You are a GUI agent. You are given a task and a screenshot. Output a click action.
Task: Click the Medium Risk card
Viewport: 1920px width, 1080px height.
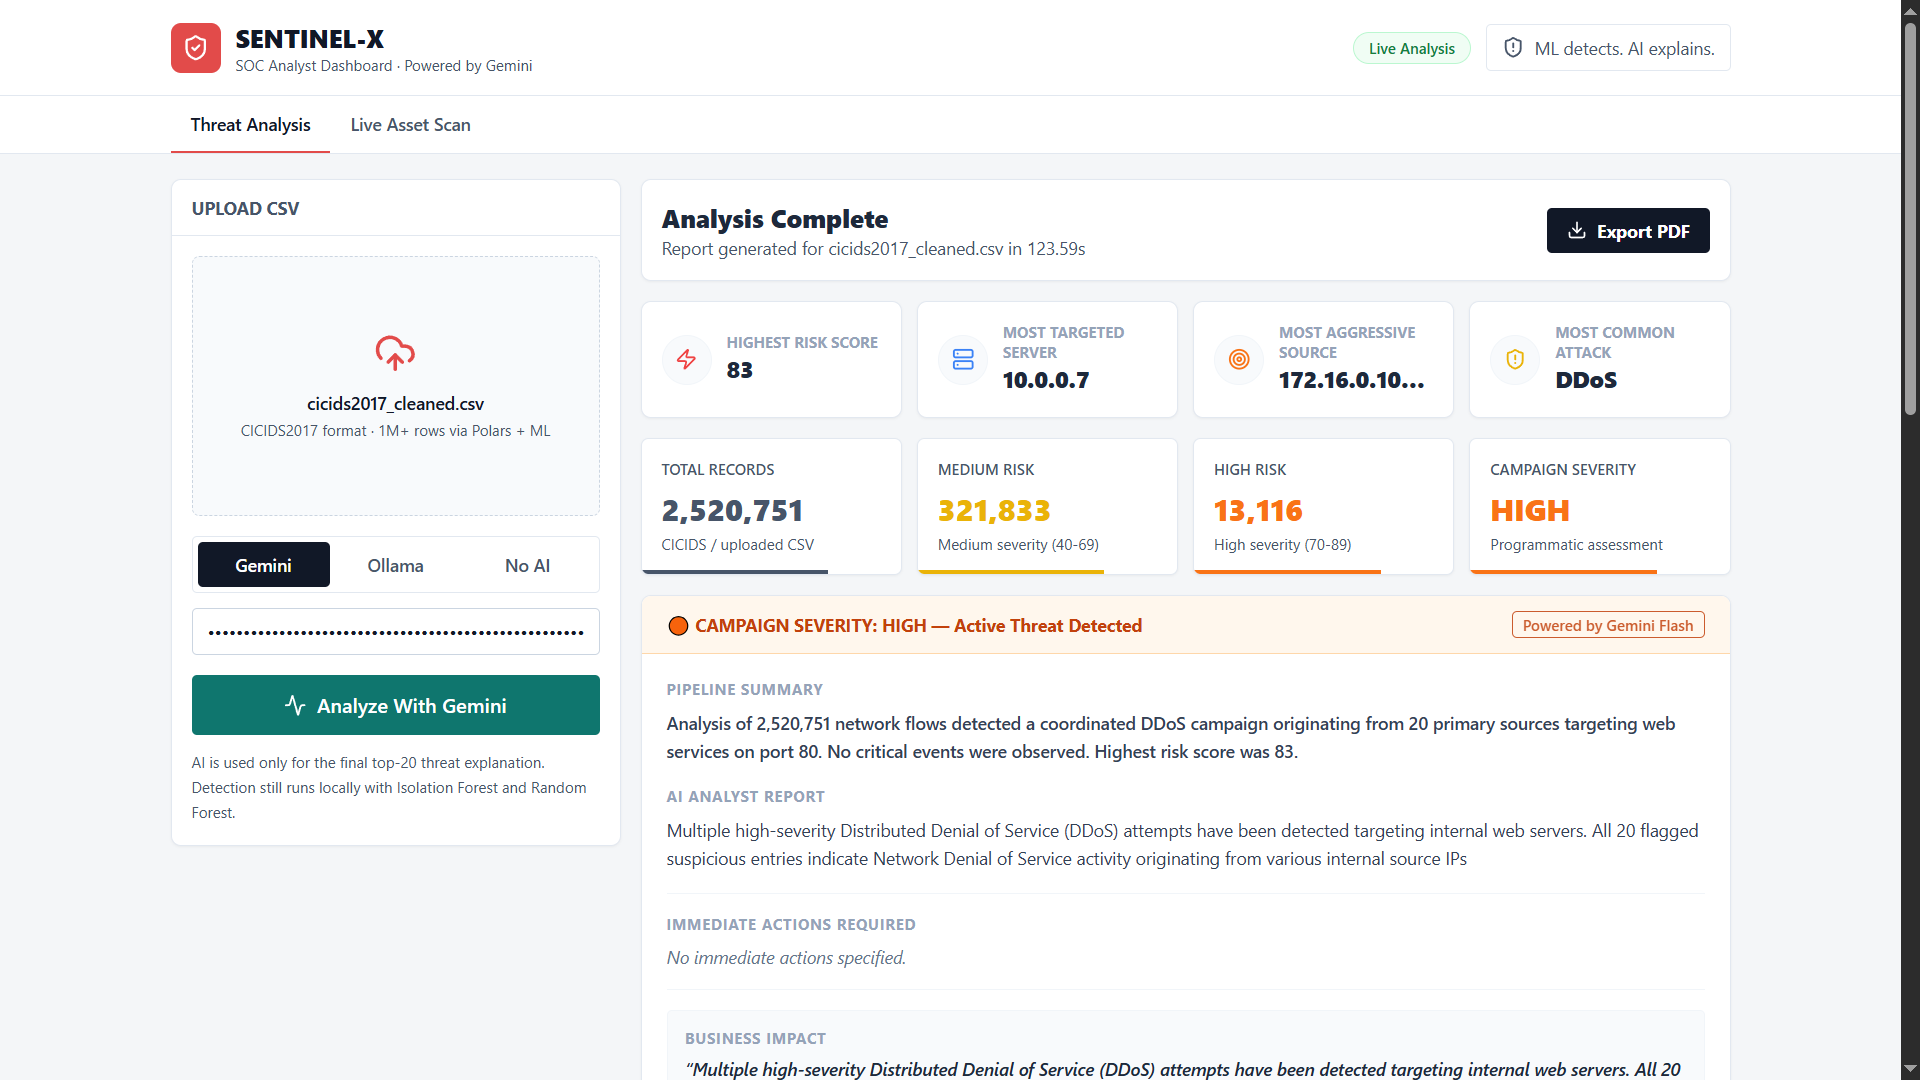coord(1047,506)
